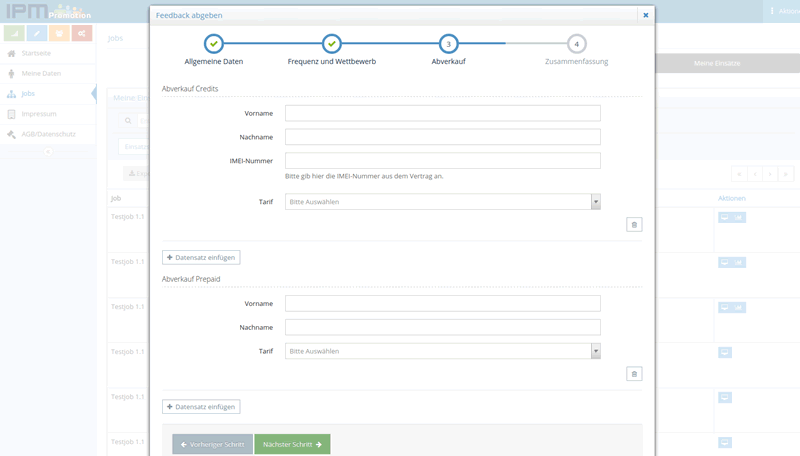Add record with Datensatz einfügen under Credits
Image resolution: width=800 pixels, height=456 pixels.
click(201, 257)
